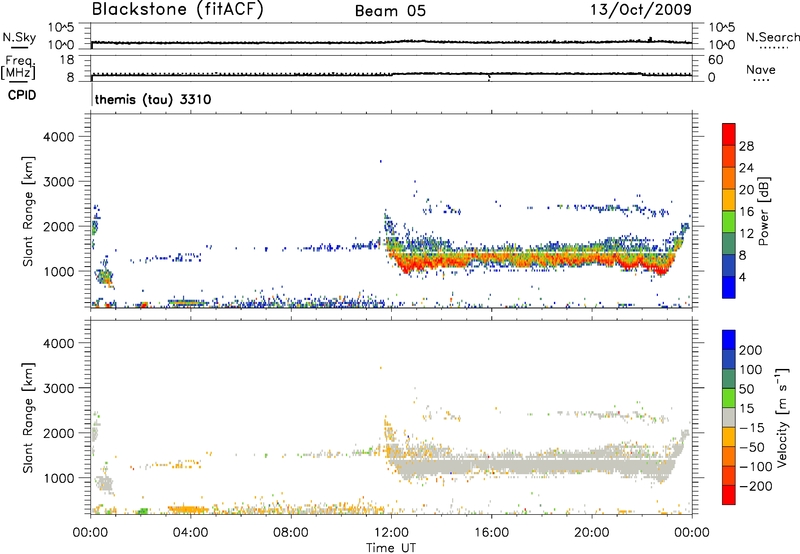Click the "Slant Range [km]" label of power panel
The height and width of the screenshot is (554, 800).
(x=28, y=211)
